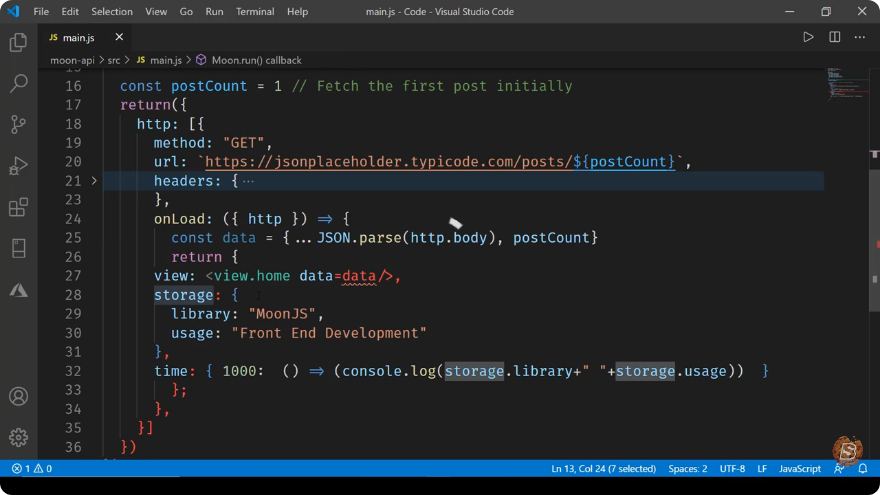
Task: Open the Run and Debug view
Action: pyautogui.click(x=18, y=166)
